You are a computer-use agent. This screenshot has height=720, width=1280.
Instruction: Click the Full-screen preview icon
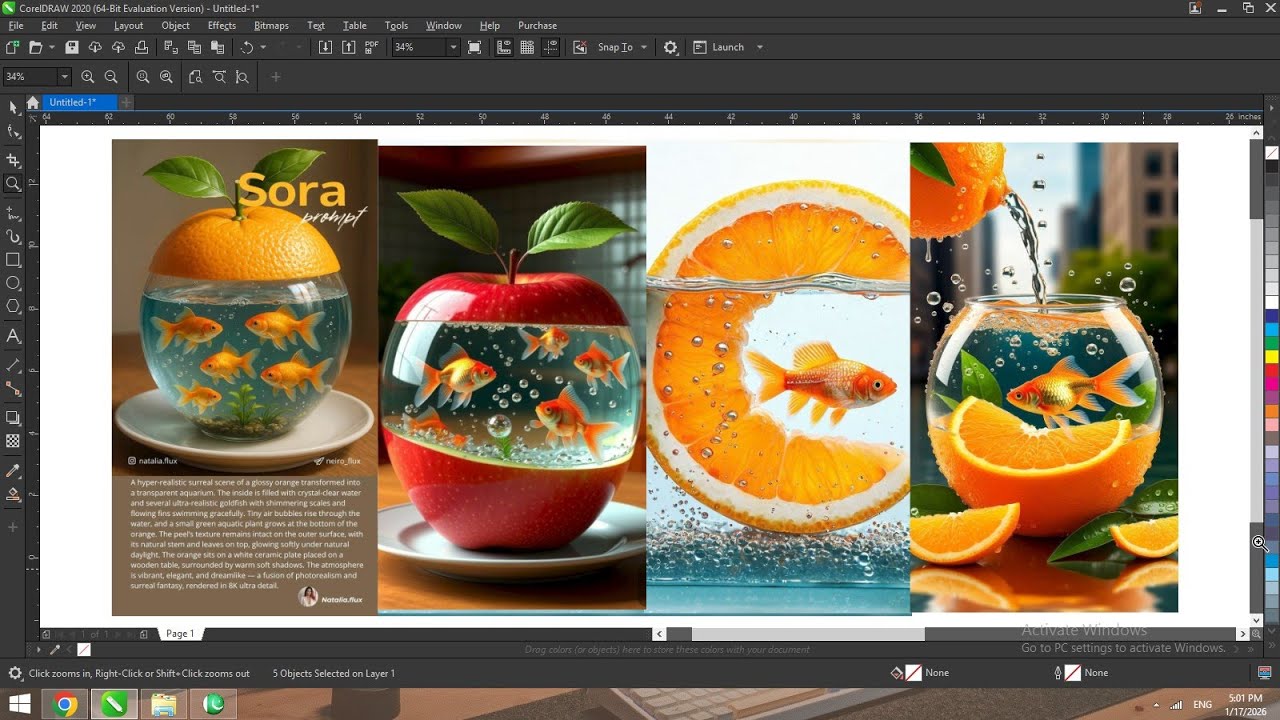coord(474,47)
